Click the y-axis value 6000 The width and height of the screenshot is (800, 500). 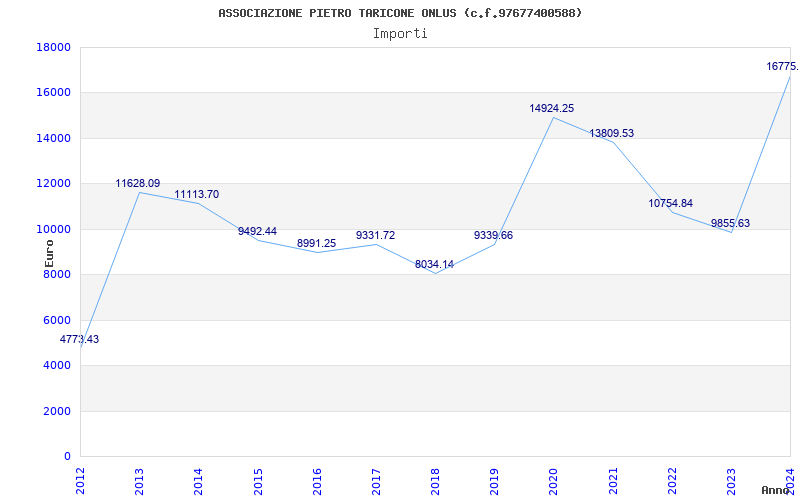tap(57, 320)
